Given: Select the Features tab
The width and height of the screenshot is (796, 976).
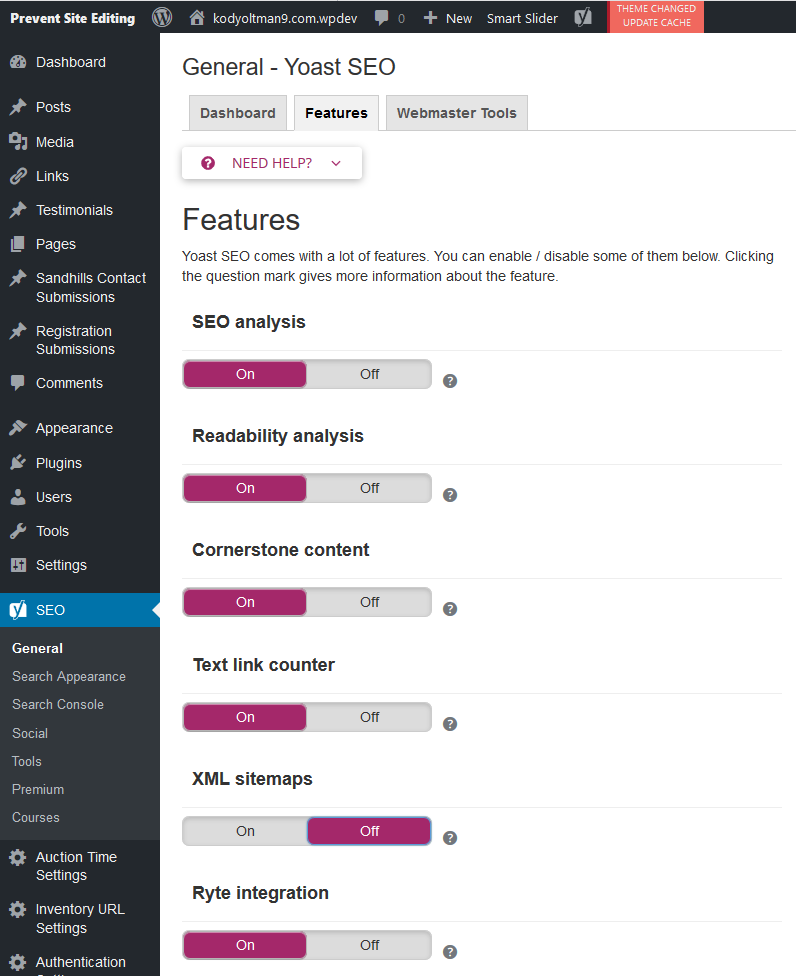Looking at the screenshot, I should coord(336,113).
